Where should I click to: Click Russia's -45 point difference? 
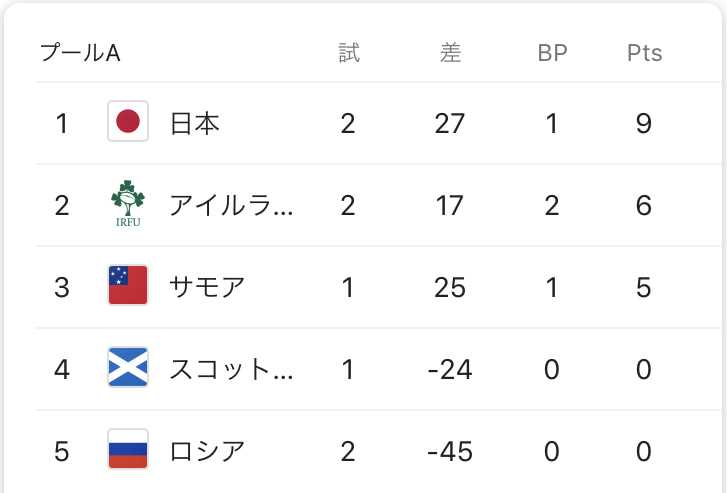point(450,452)
